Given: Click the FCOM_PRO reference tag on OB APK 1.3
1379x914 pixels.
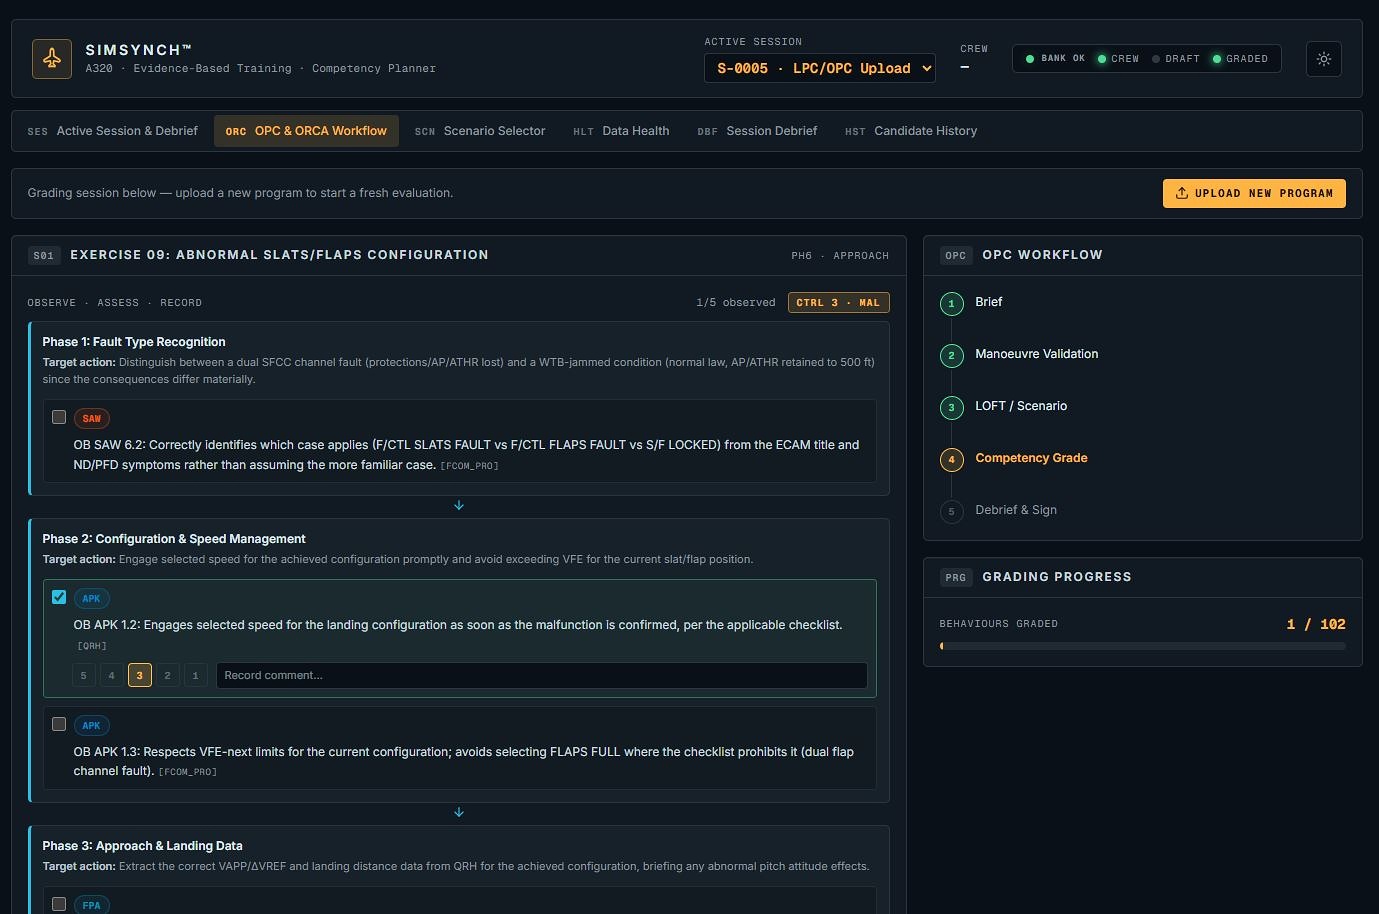Looking at the screenshot, I should click(x=188, y=772).
